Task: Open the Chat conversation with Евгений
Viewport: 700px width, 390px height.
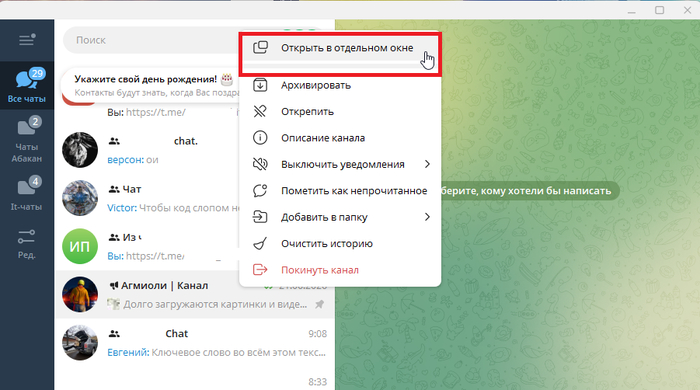Action: [x=195, y=343]
